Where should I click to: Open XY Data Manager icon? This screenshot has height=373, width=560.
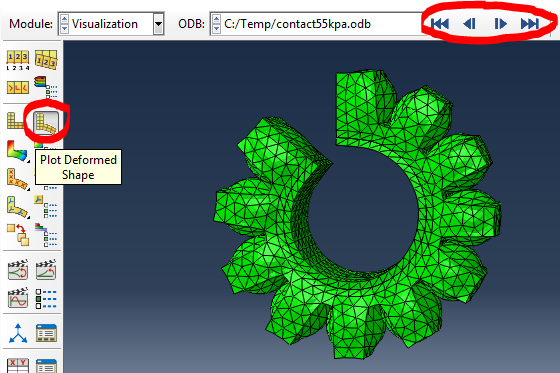tap(46, 365)
